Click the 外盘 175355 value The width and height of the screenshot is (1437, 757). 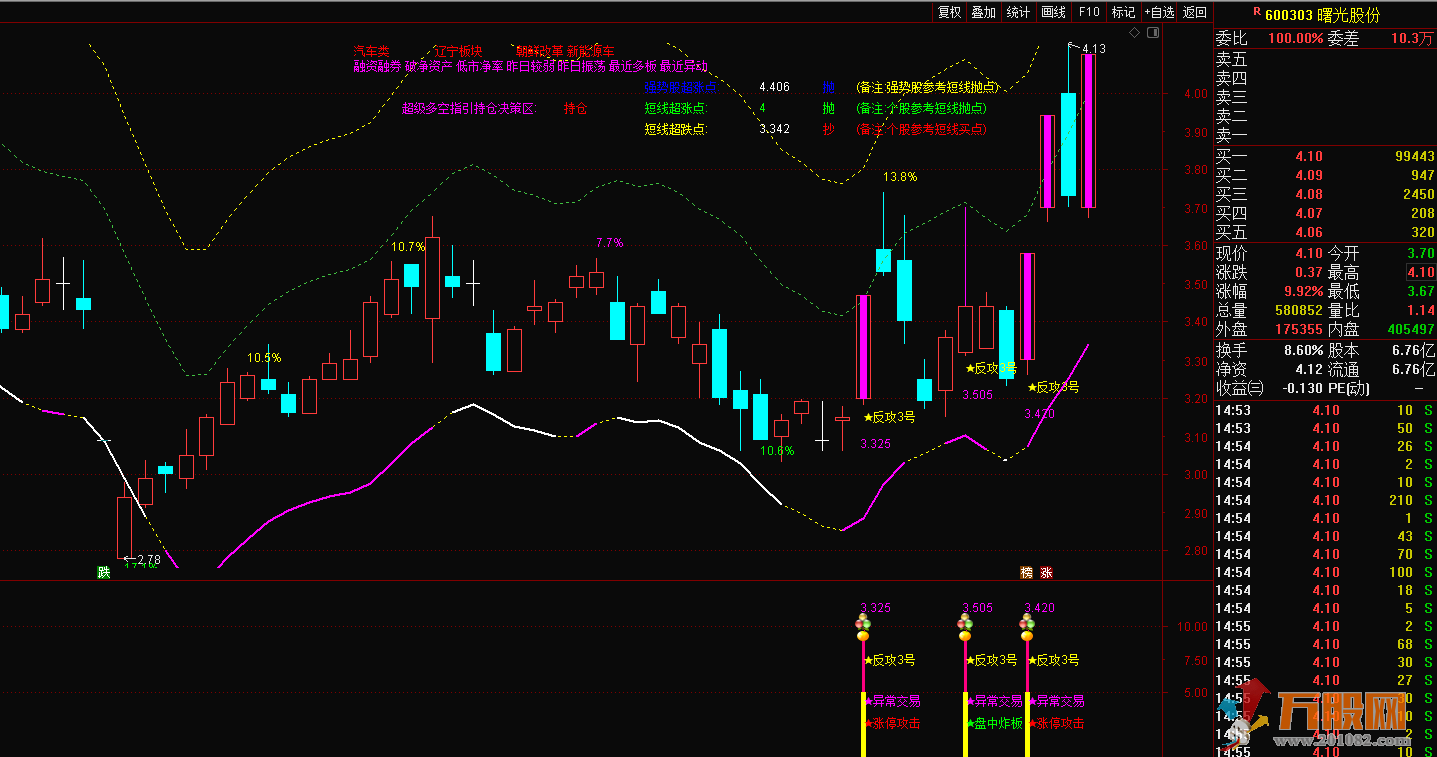point(1298,330)
